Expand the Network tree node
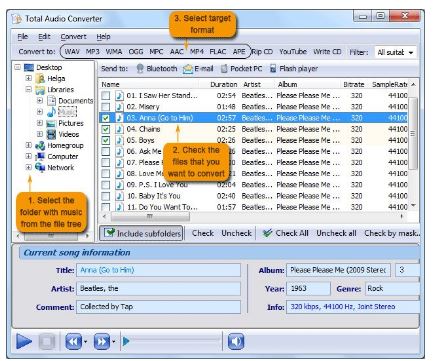 (x=29, y=167)
